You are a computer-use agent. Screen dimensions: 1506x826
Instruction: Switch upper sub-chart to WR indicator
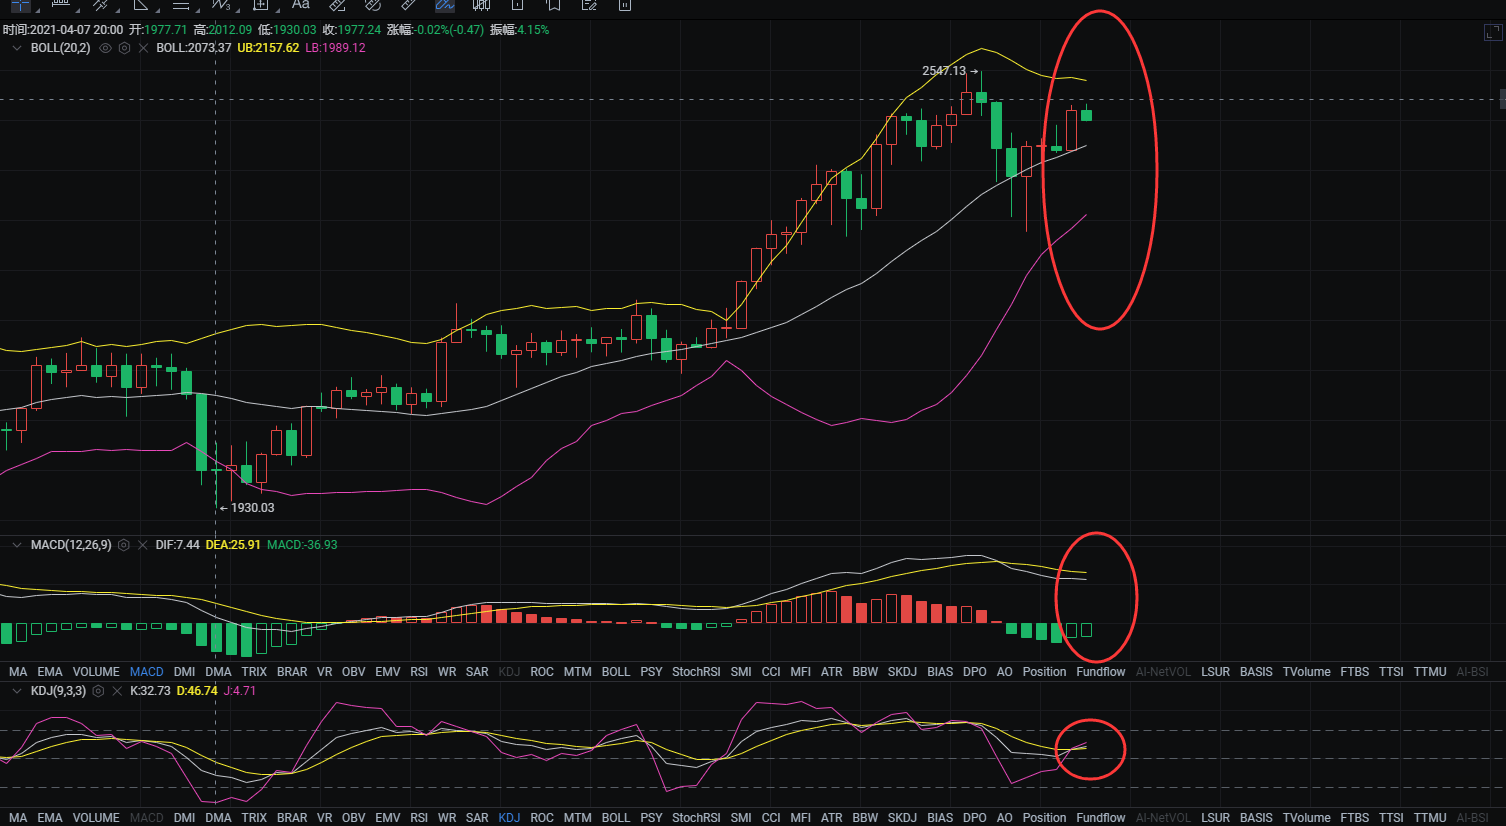pos(447,672)
